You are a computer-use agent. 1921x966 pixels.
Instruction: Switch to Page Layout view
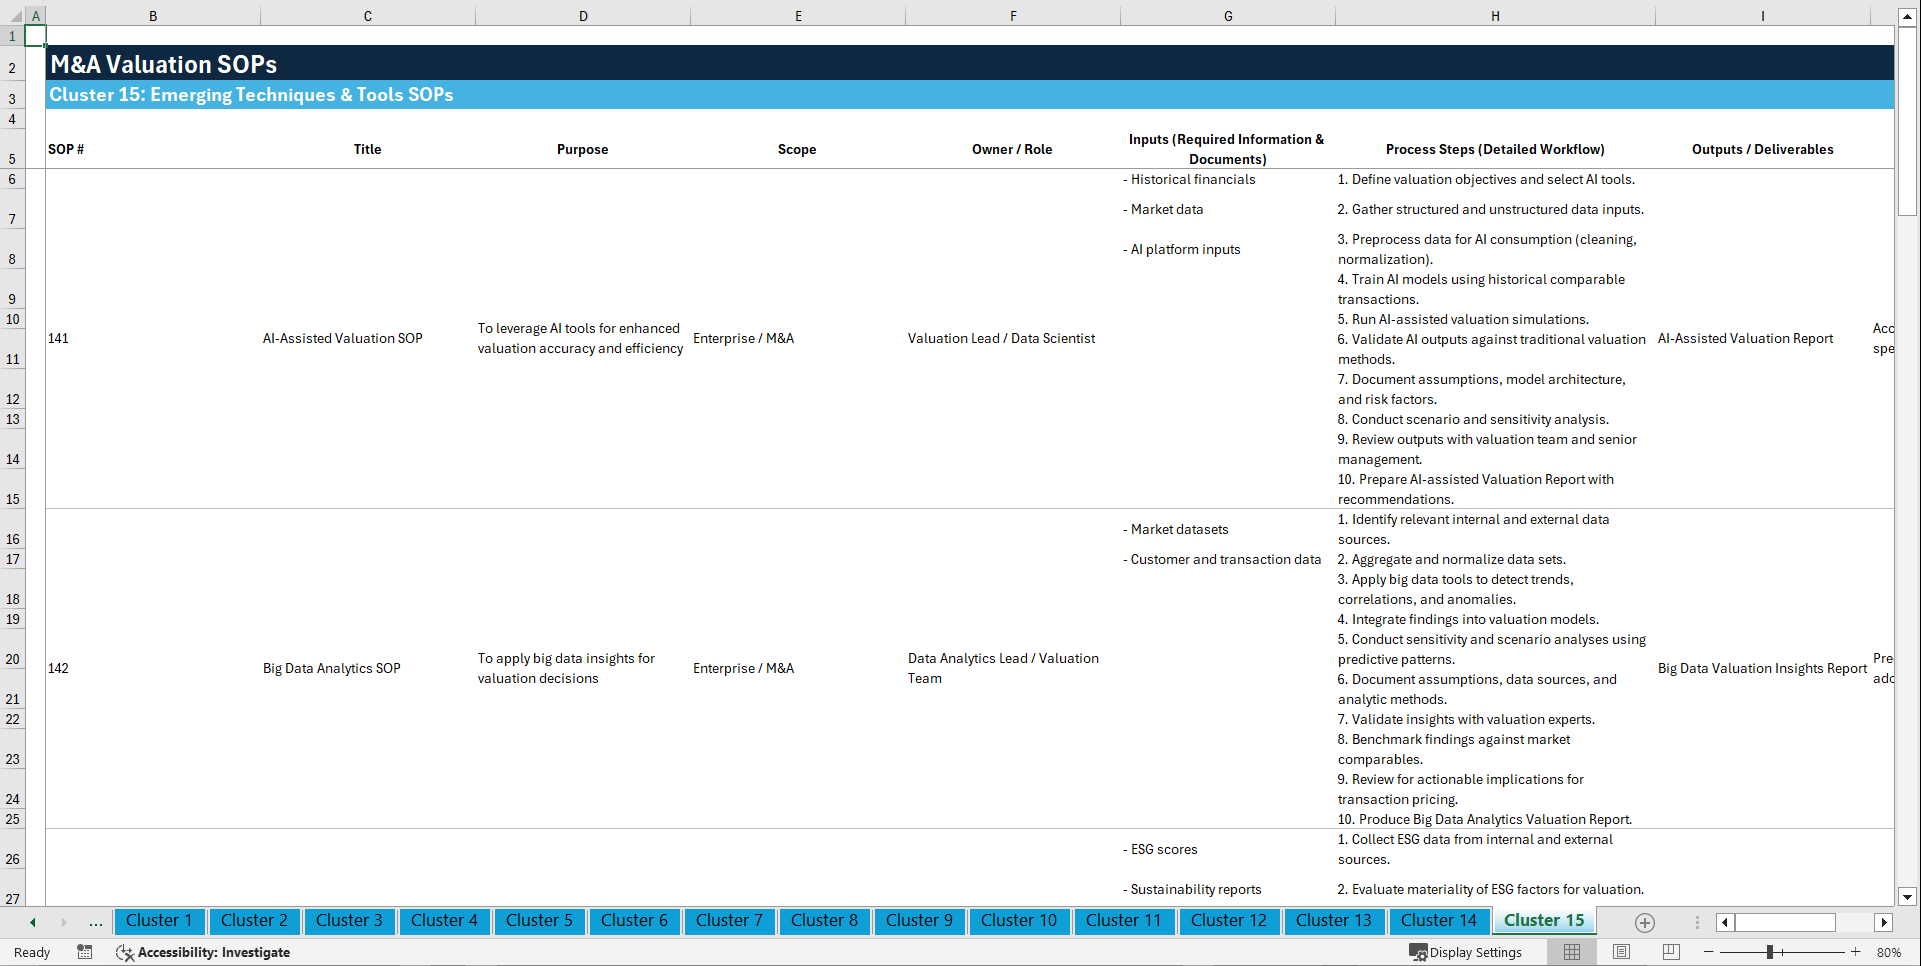click(x=1620, y=952)
